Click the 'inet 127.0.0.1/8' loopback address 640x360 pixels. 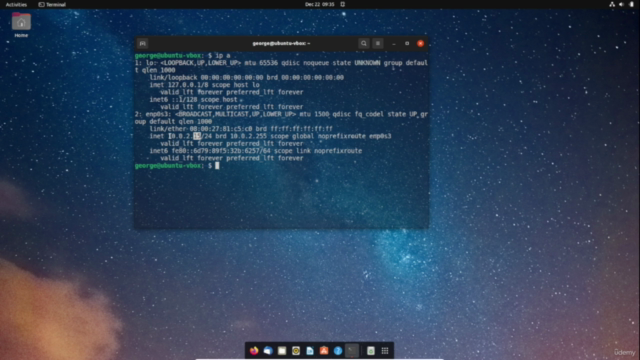178,85
